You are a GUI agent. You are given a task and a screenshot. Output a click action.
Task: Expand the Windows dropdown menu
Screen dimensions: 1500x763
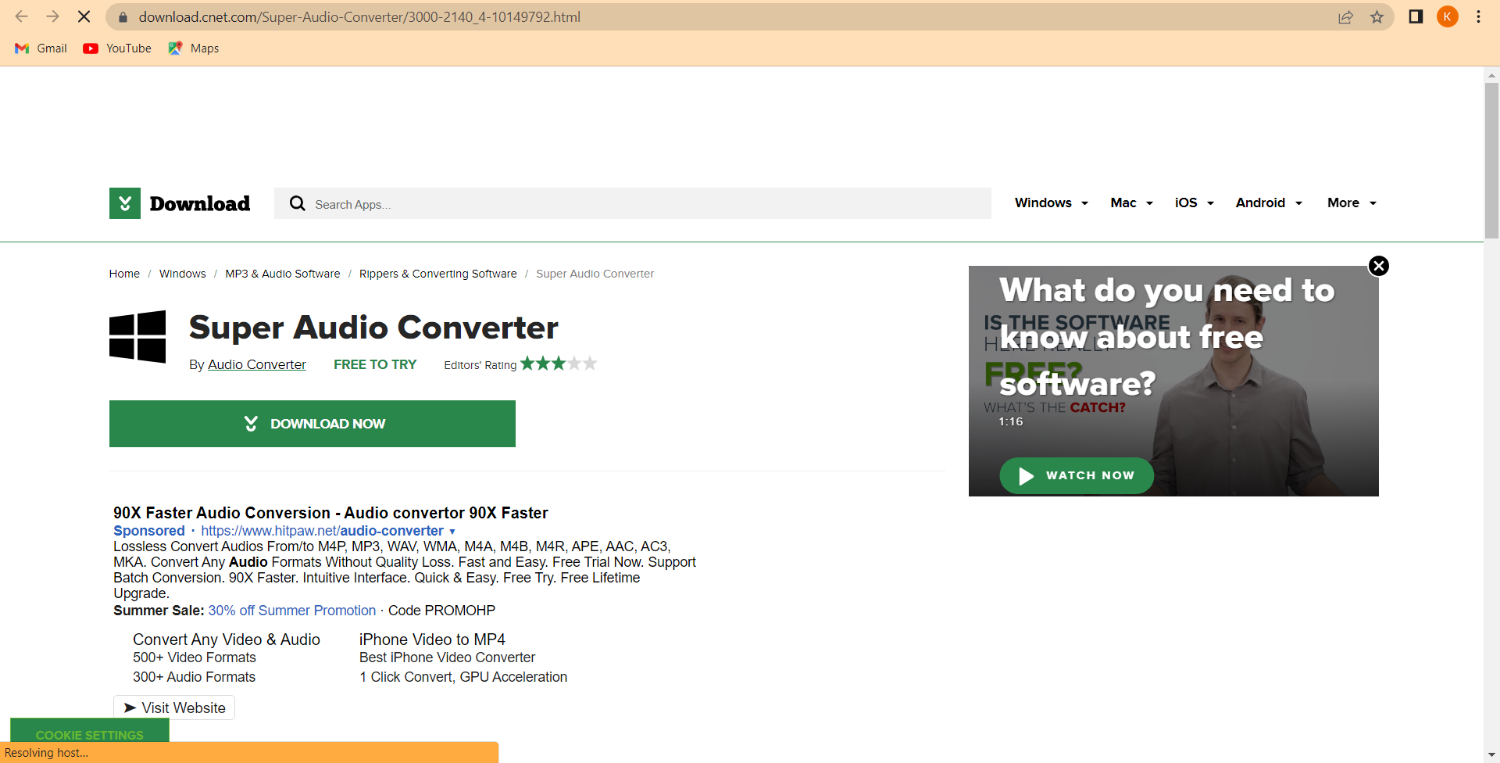point(1051,203)
